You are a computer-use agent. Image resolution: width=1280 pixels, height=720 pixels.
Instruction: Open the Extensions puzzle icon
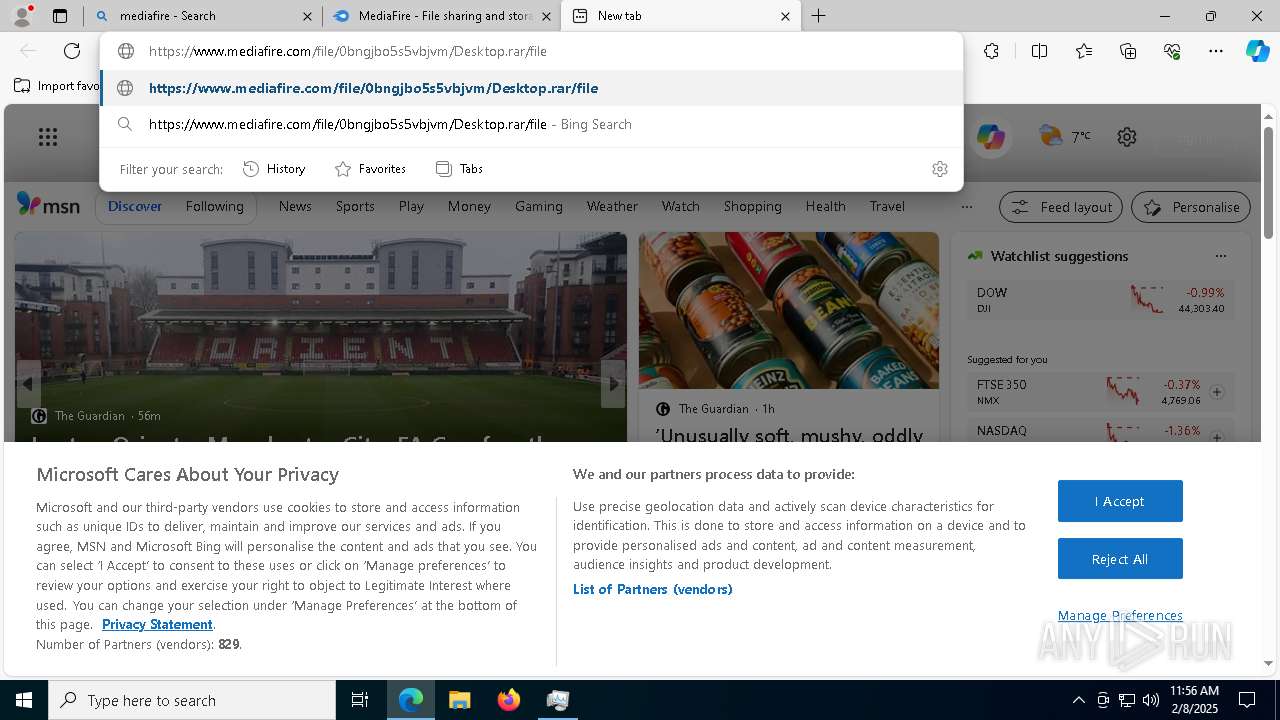pos(991,51)
